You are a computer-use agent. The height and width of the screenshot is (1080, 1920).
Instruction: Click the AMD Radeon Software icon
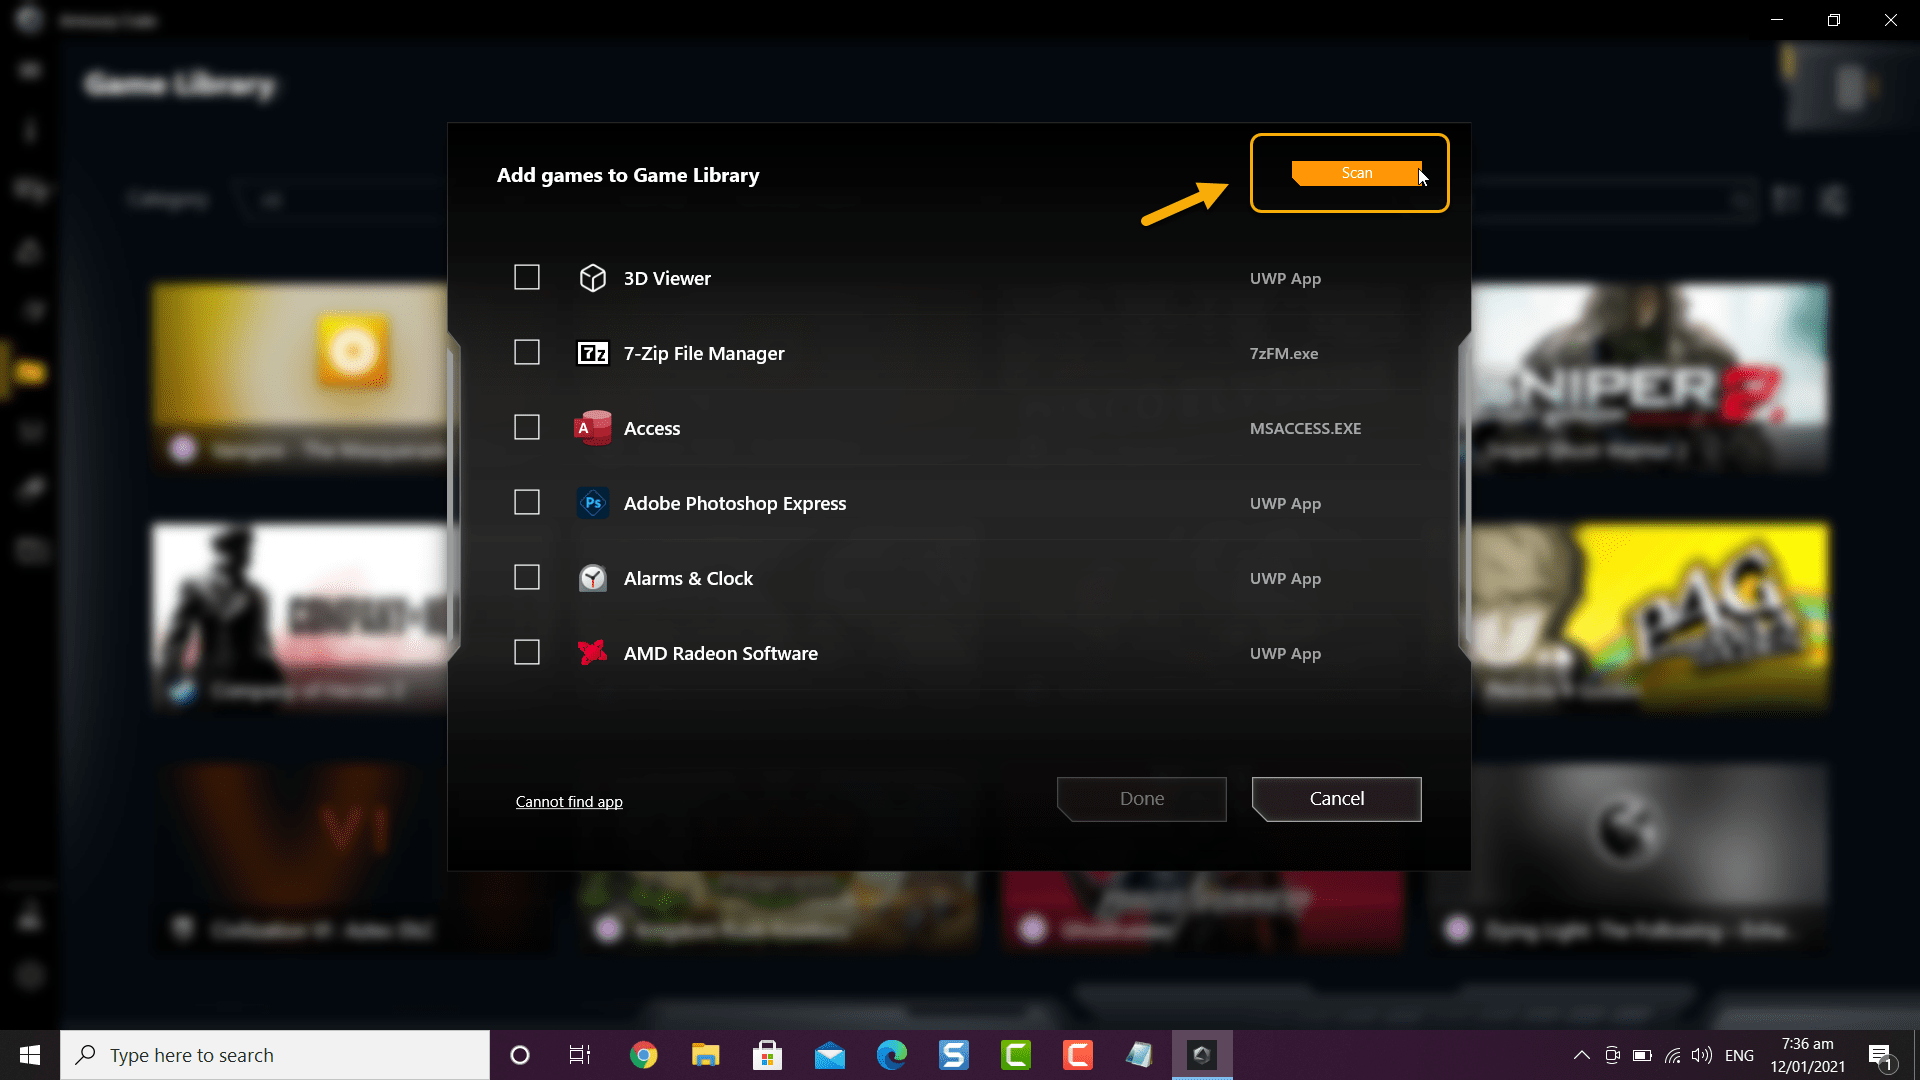tap(592, 653)
